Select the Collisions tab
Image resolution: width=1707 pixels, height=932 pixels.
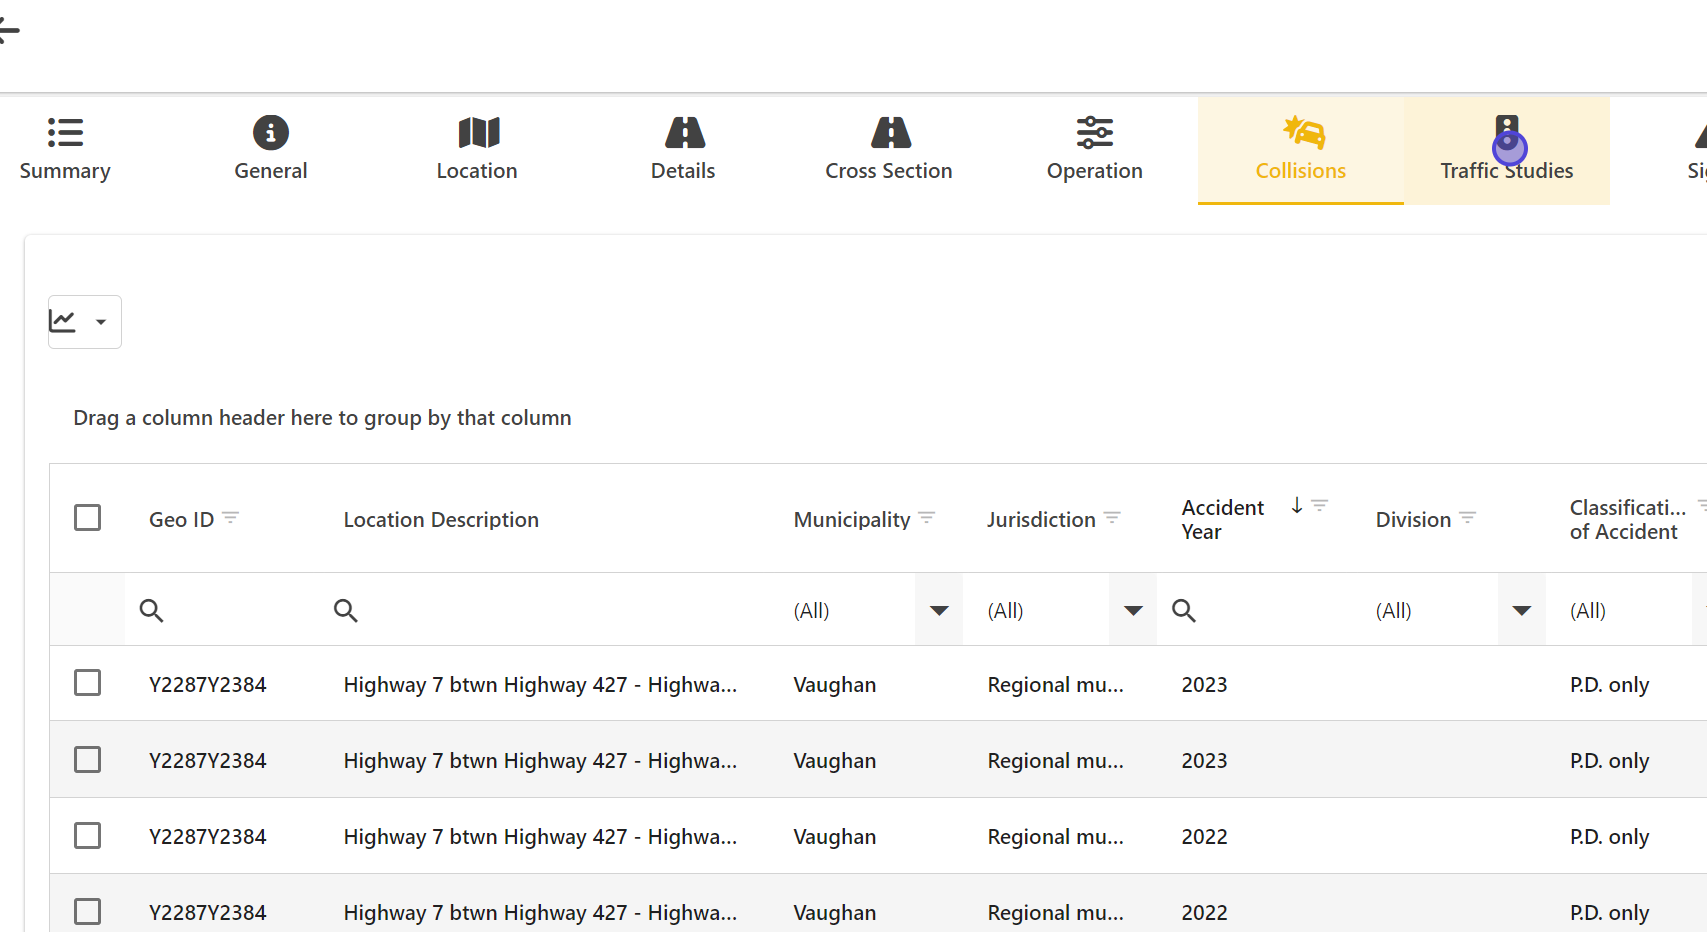(x=1300, y=151)
